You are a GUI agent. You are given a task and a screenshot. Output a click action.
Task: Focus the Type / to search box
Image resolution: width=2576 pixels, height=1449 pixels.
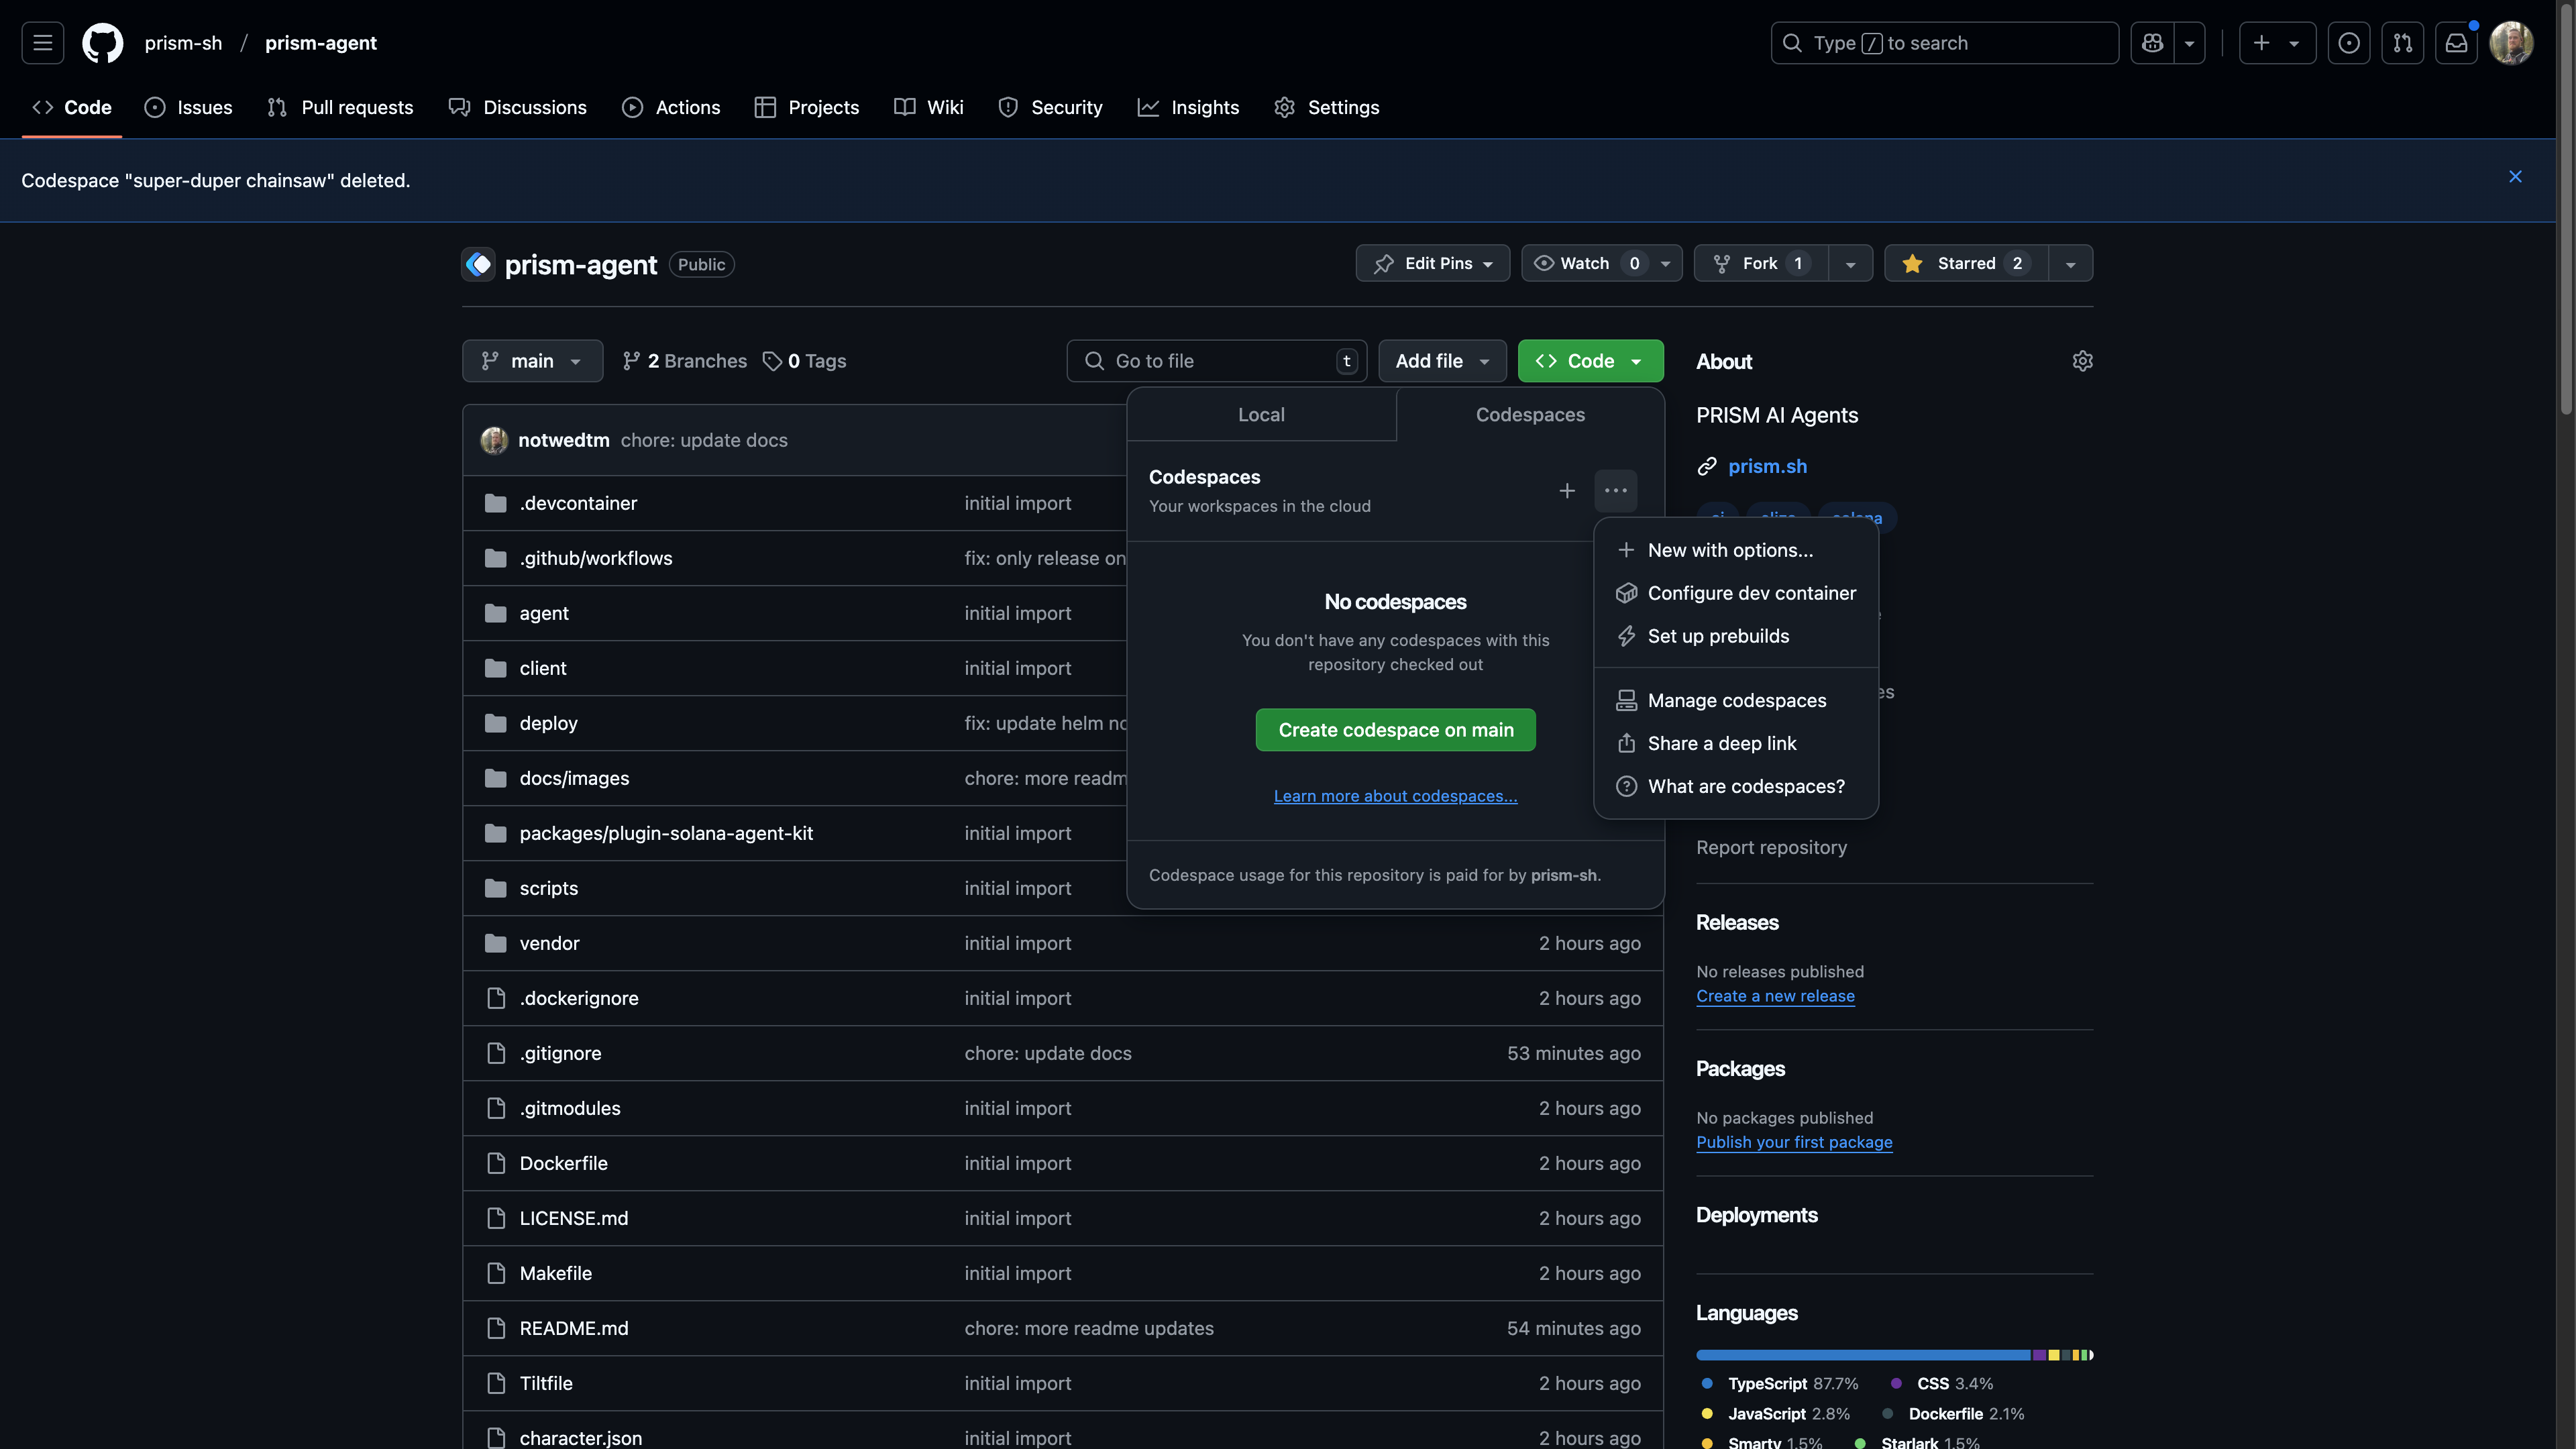pyautogui.click(x=1944, y=43)
